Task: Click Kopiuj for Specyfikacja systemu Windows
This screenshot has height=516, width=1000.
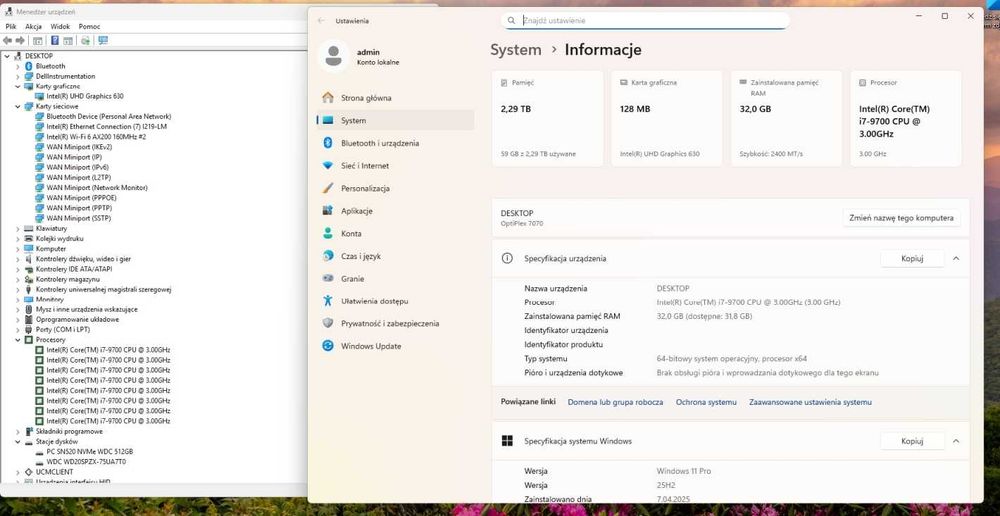Action: click(x=912, y=441)
